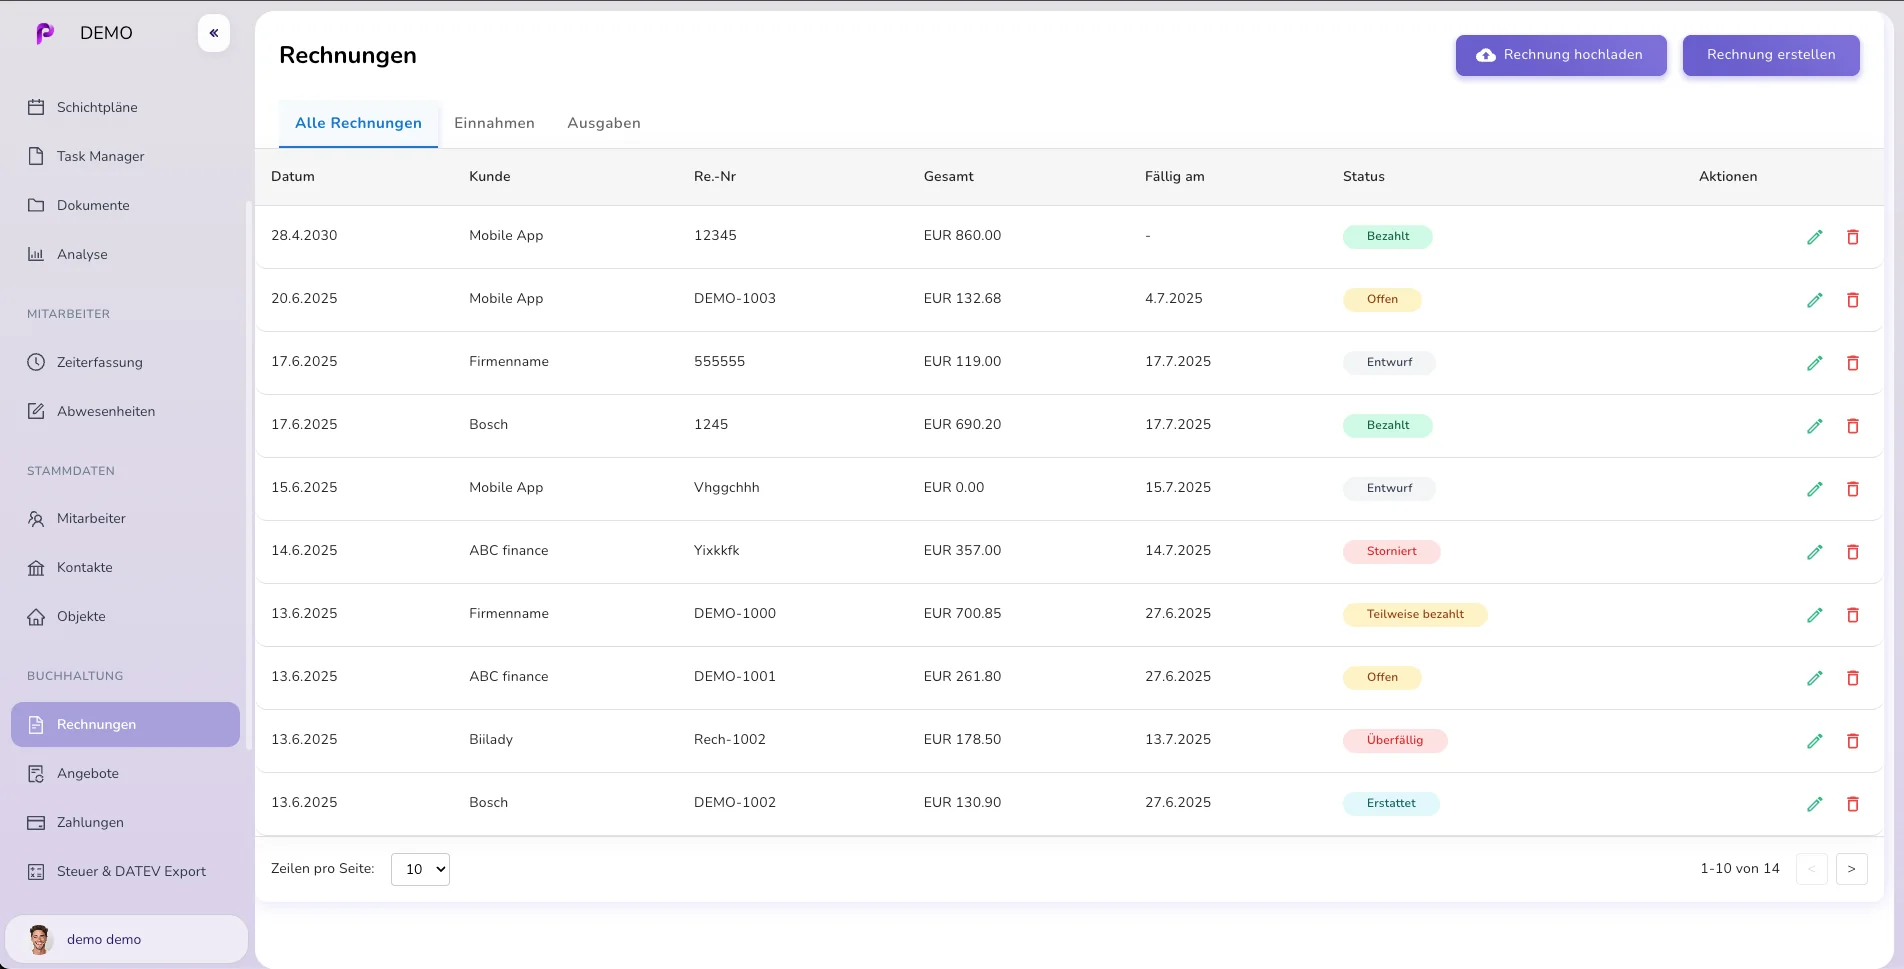Delete invoice DEMO-1003 using trash icon
Screen dimensions: 1904x969
pyautogui.click(x=1853, y=300)
